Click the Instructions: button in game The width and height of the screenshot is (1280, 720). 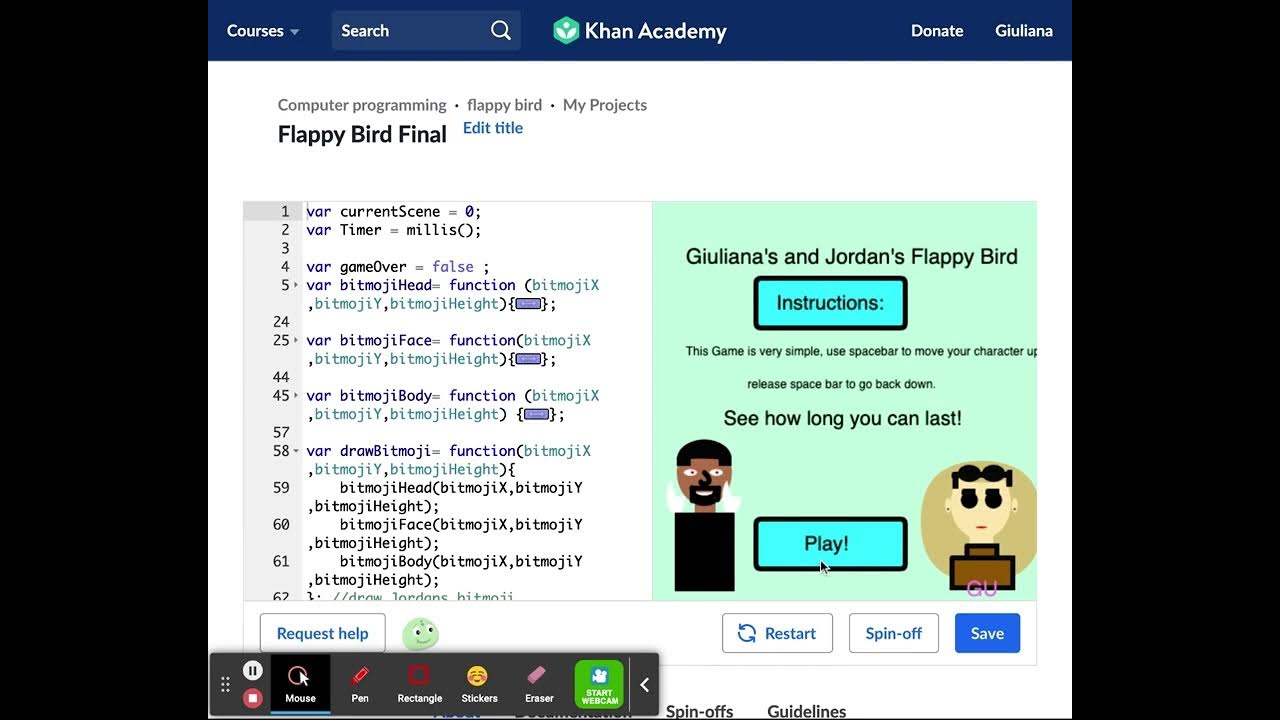[830, 303]
